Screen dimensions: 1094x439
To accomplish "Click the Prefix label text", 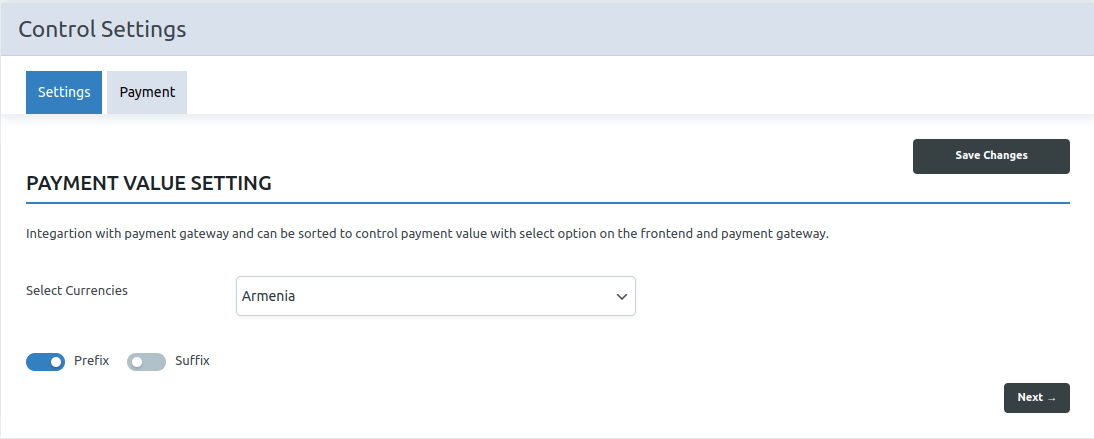I will [x=92, y=360].
